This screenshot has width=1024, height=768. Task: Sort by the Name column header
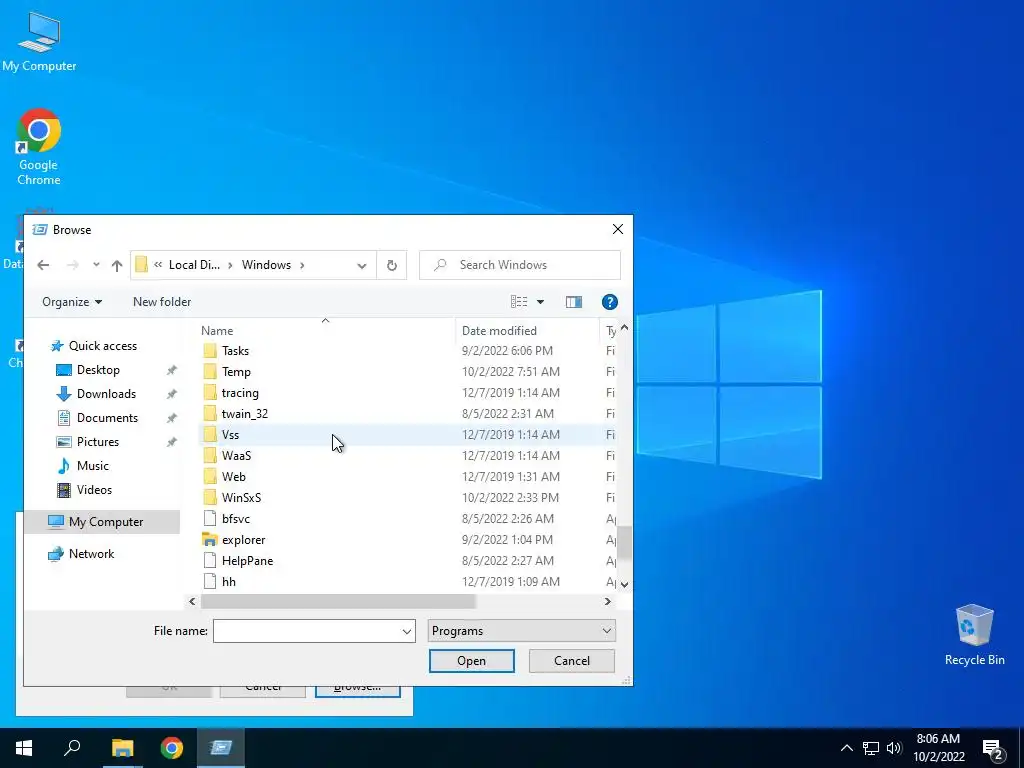pyautogui.click(x=217, y=331)
